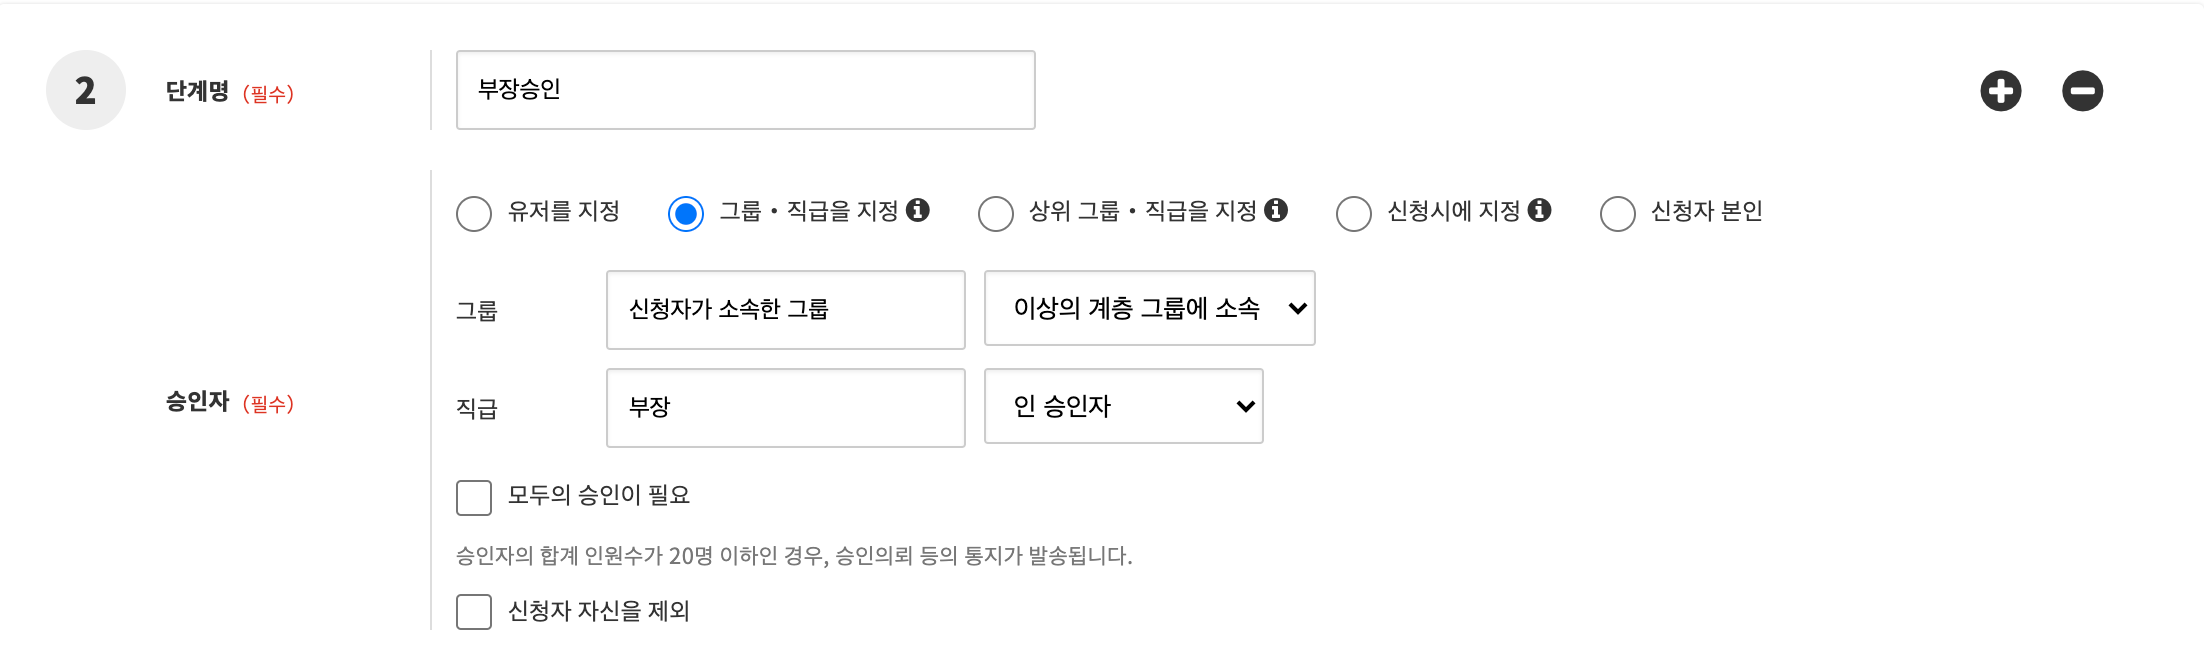
Task: Open the 이상의 계층 그룹에 소속 dropdown
Action: tap(1149, 308)
